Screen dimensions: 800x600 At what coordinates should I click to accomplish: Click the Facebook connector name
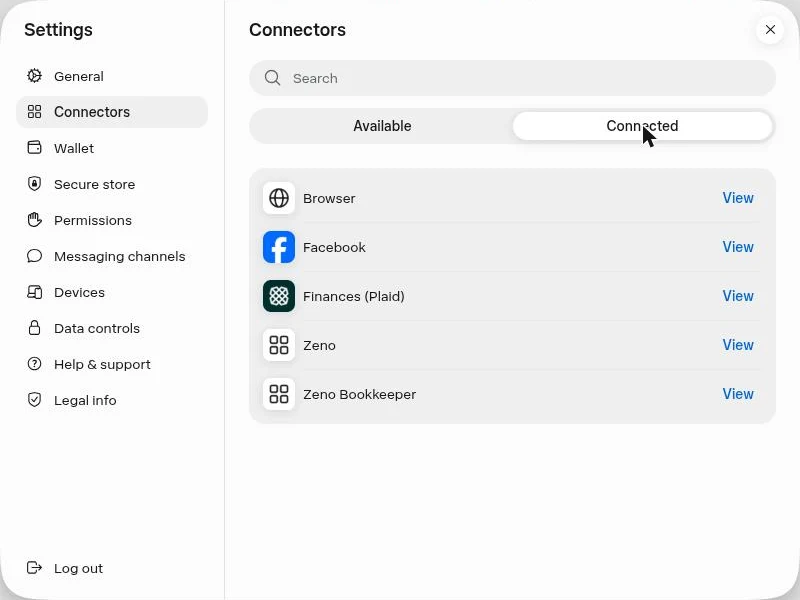334,247
